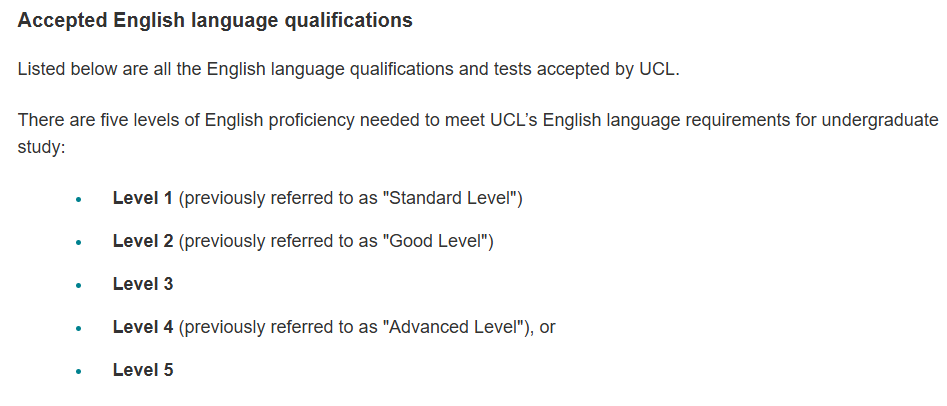Viewport: 947px width, 406px height.
Task: Click the bullet dot beside Level 5
Action: point(78,371)
